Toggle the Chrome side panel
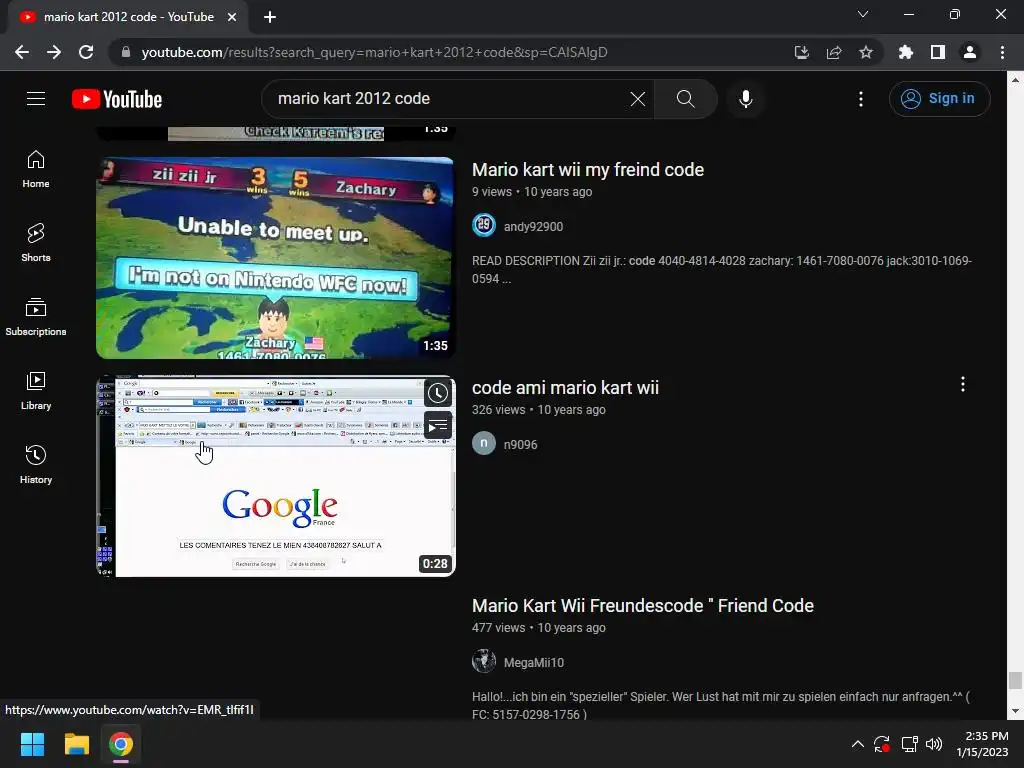Viewport: 1024px width, 768px height. click(x=937, y=52)
